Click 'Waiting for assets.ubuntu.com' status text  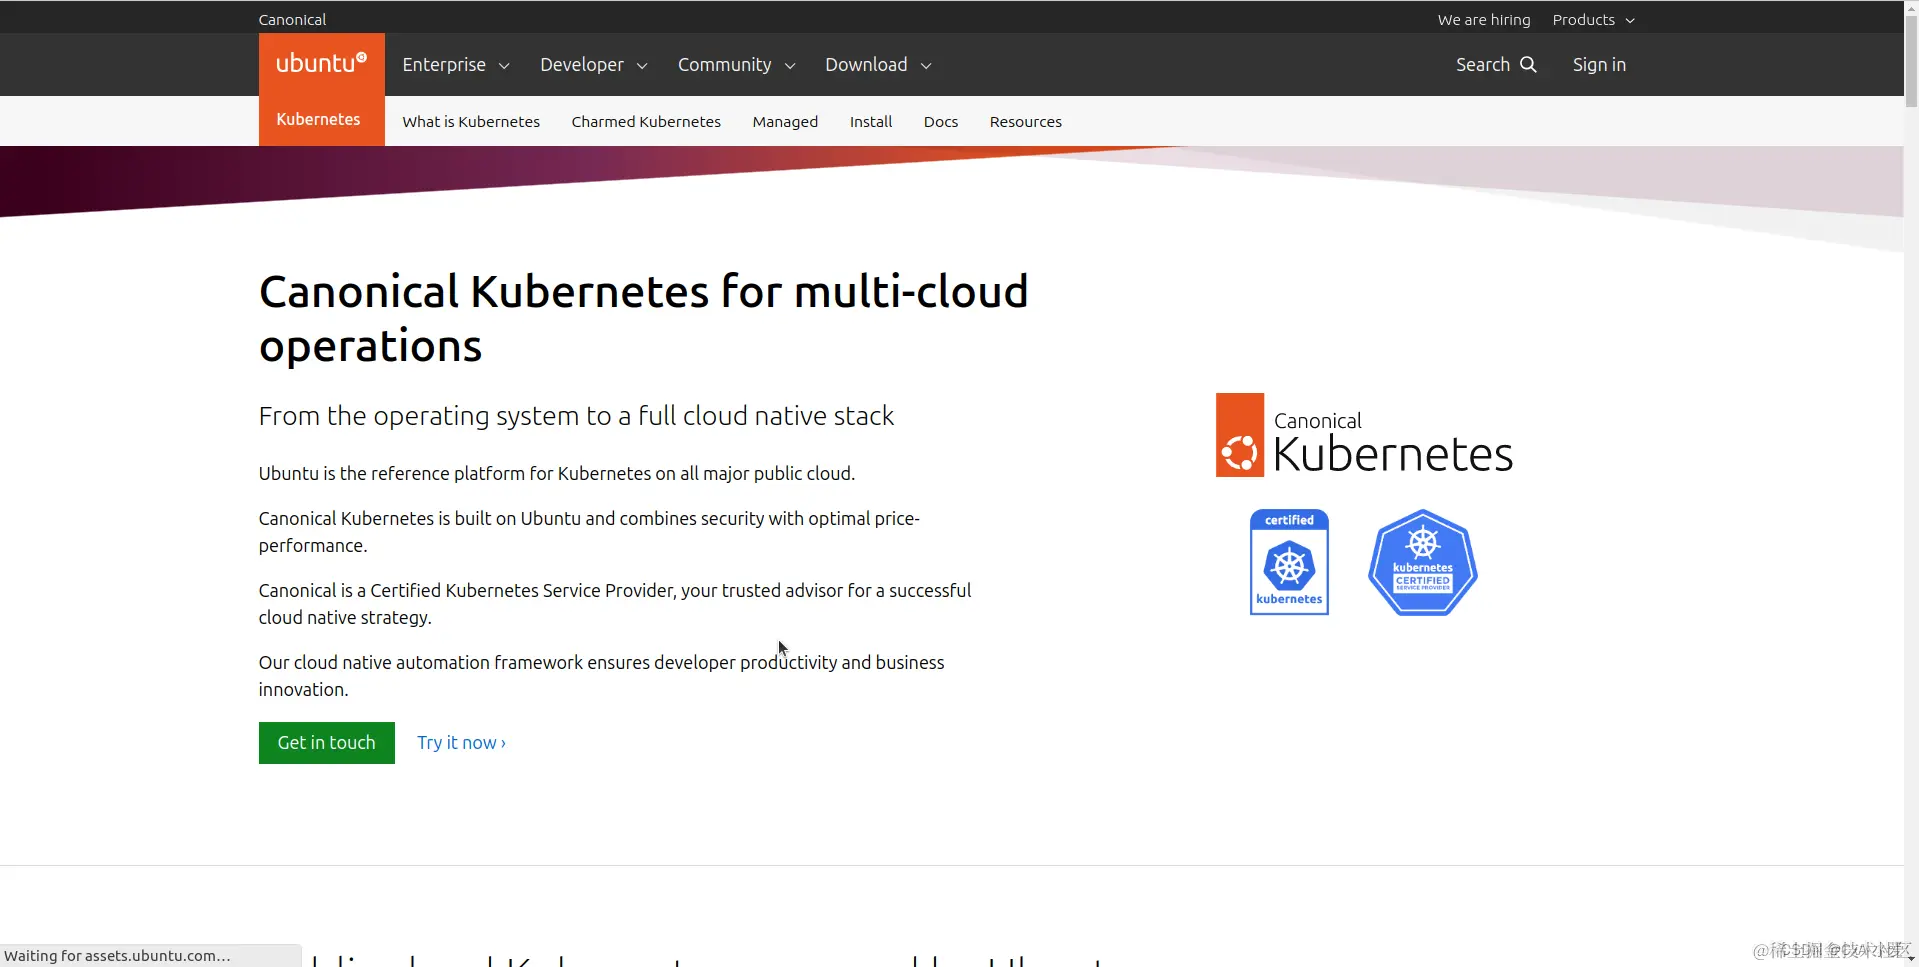[x=117, y=955]
